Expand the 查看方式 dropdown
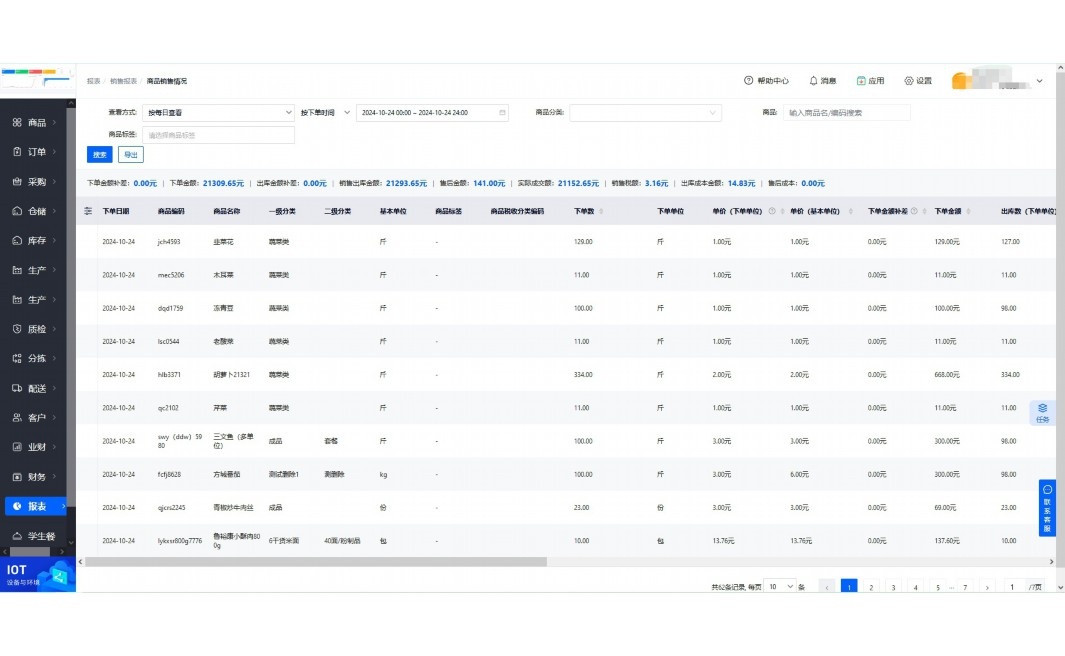1065x656 pixels. coord(217,113)
